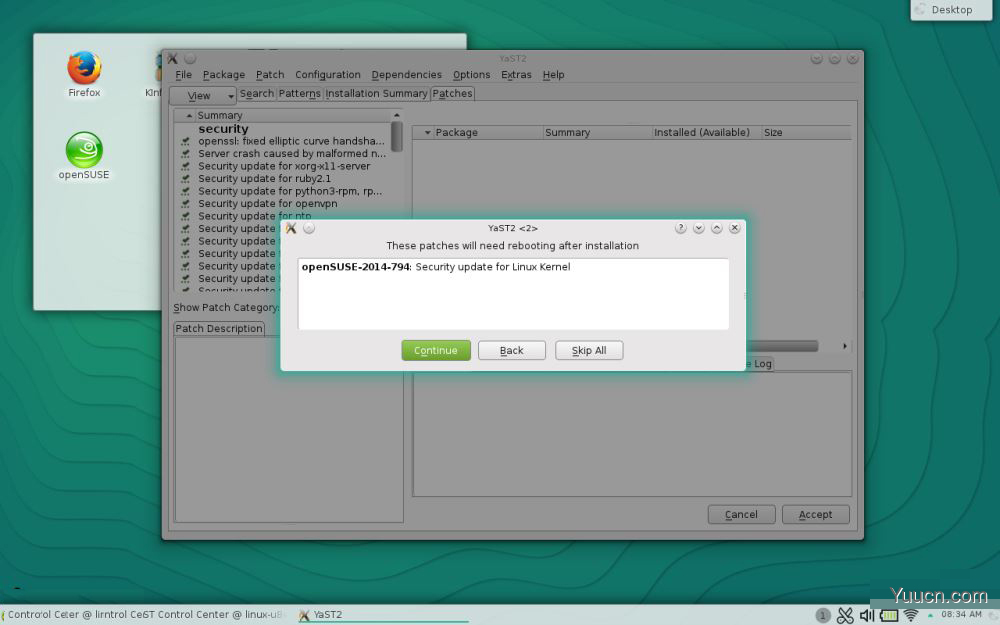Toggle the ruby2.1 security update status
The image size is (1000, 625).
click(x=185, y=179)
